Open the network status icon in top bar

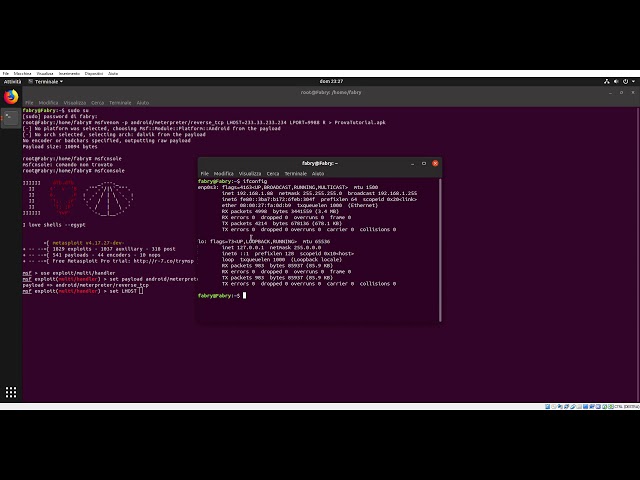click(x=607, y=82)
